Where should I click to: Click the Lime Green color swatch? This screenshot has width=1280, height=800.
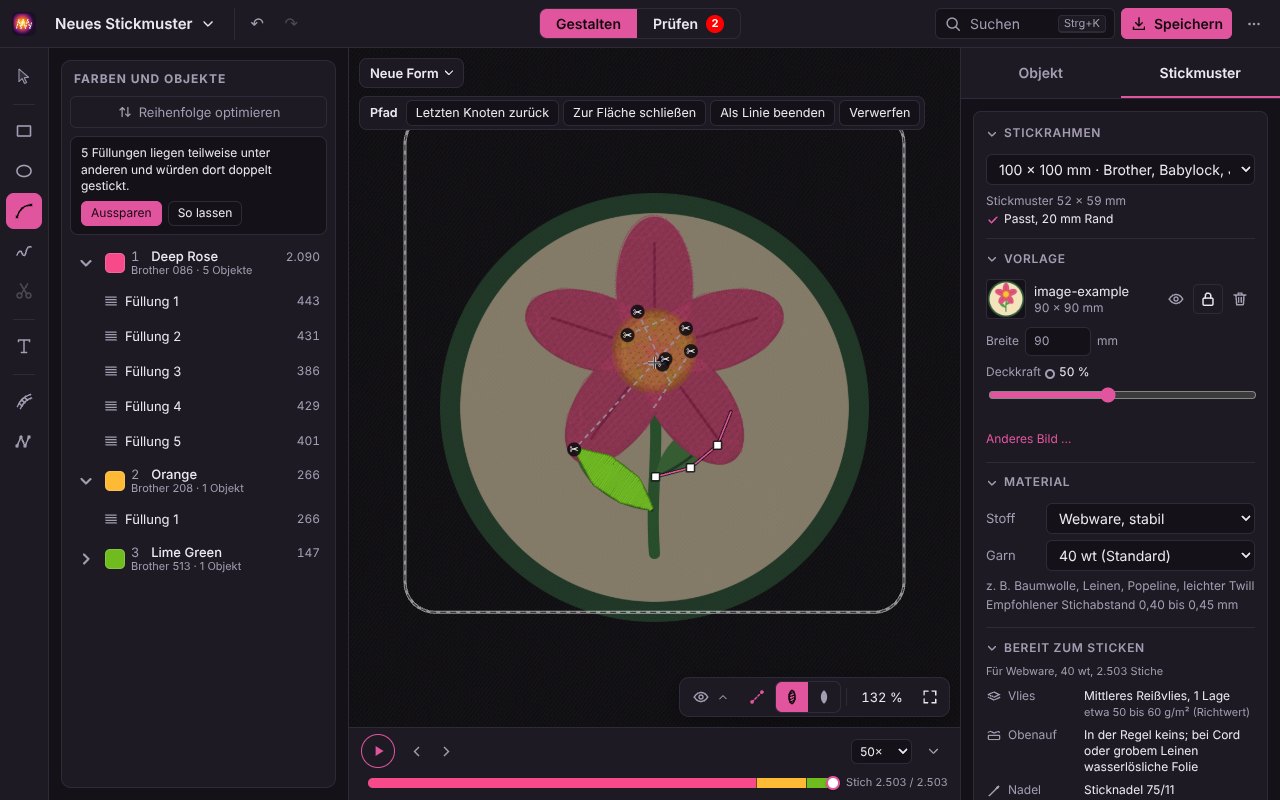[115, 559]
